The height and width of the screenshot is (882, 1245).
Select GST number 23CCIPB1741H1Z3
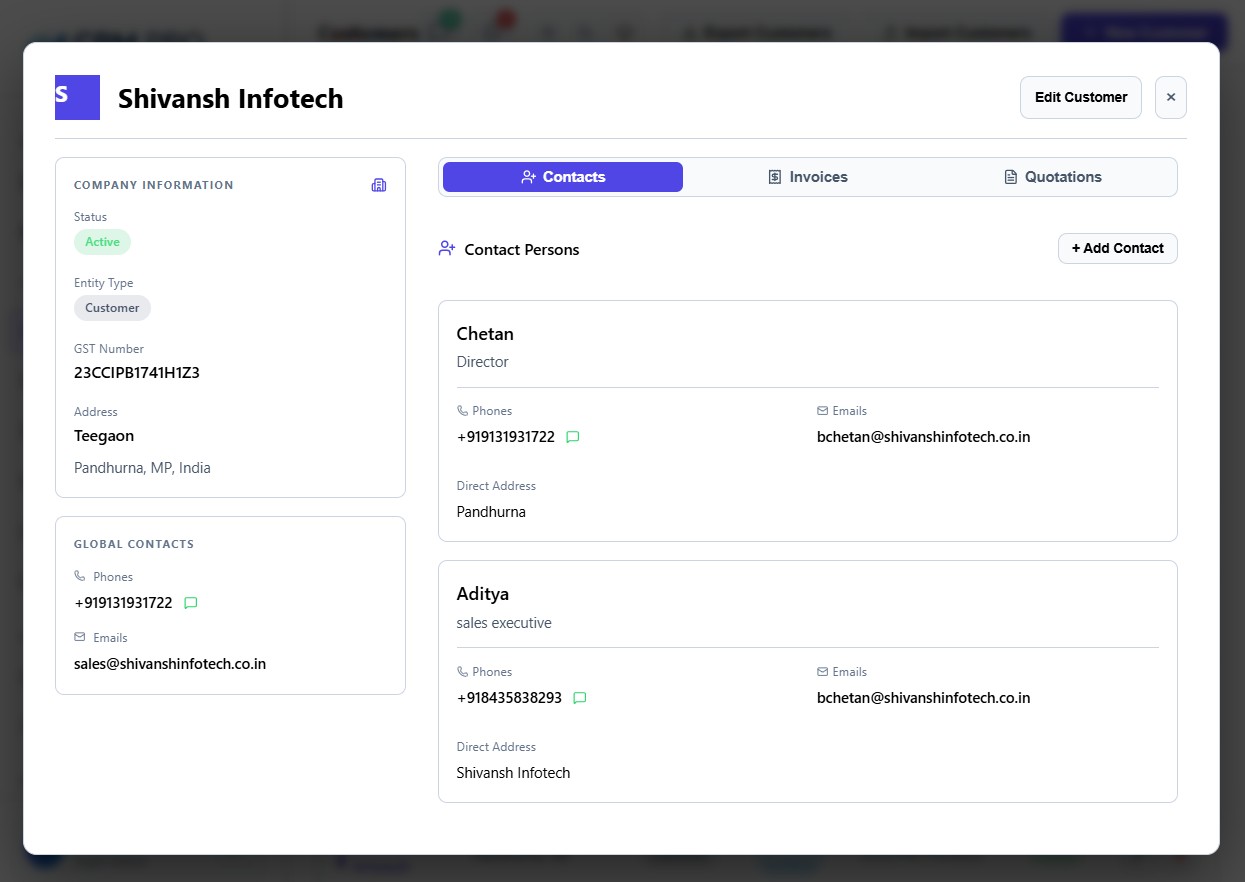(x=137, y=373)
